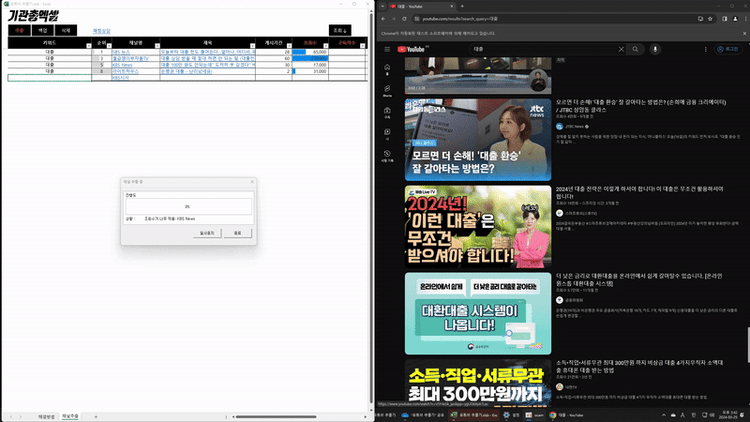Open YouTube settings three-dot menu

706,49
